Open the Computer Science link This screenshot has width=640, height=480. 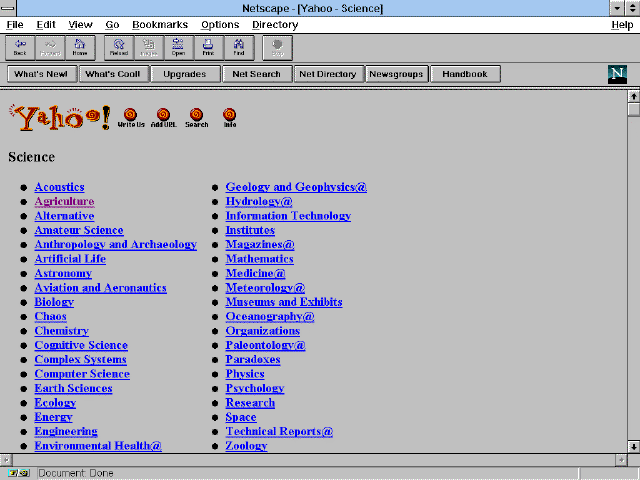click(x=82, y=374)
